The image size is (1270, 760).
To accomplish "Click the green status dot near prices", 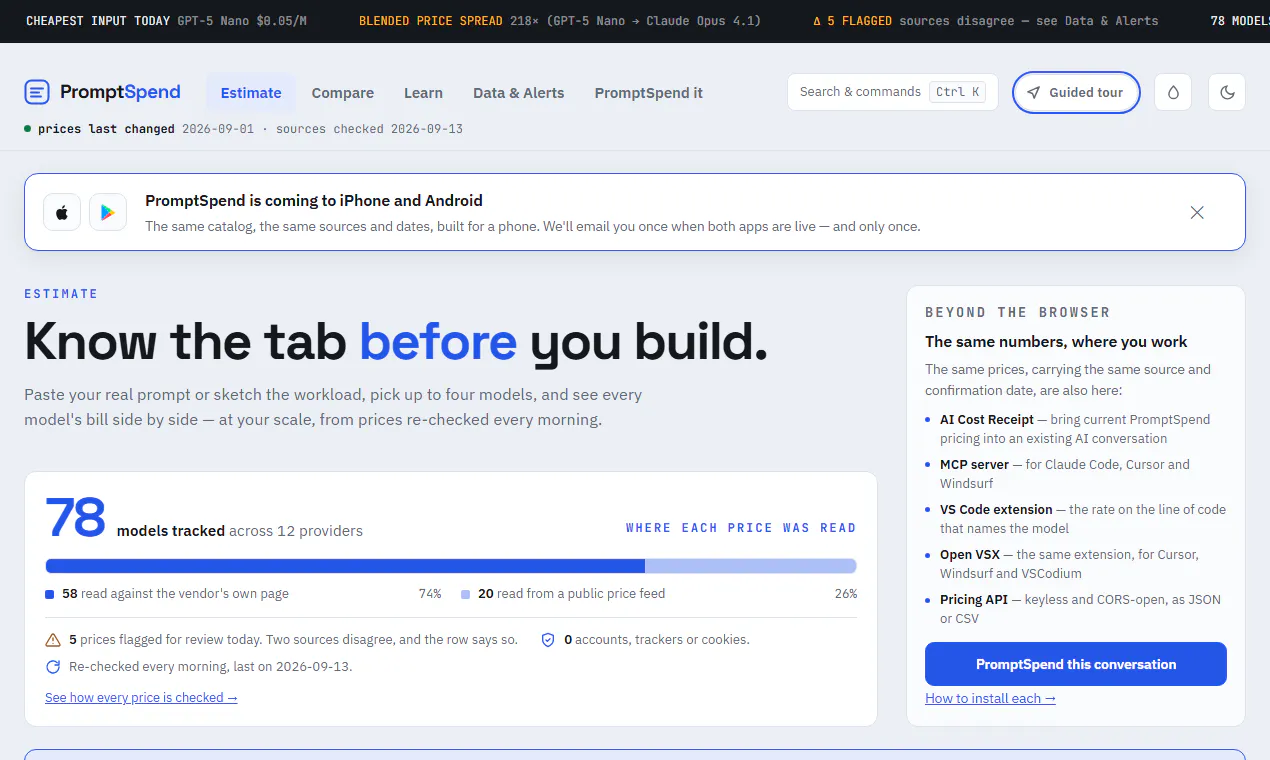I will [28, 129].
